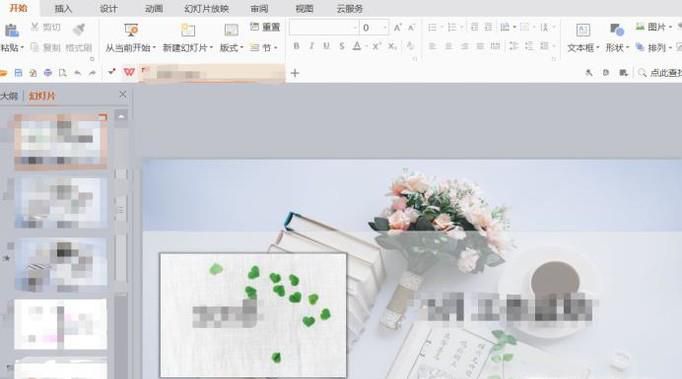Click the Shapes (形状) icon
The image size is (682, 379).
point(617,30)
